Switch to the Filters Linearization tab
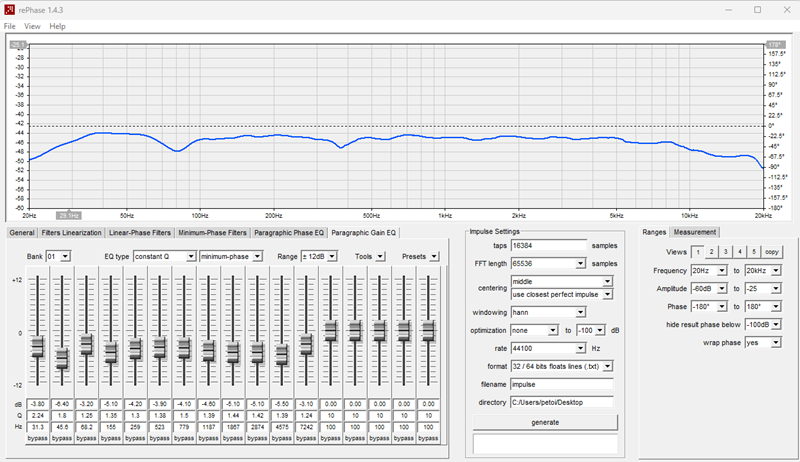The height and width of the screenshot is (462, 800). click(71, 233)
